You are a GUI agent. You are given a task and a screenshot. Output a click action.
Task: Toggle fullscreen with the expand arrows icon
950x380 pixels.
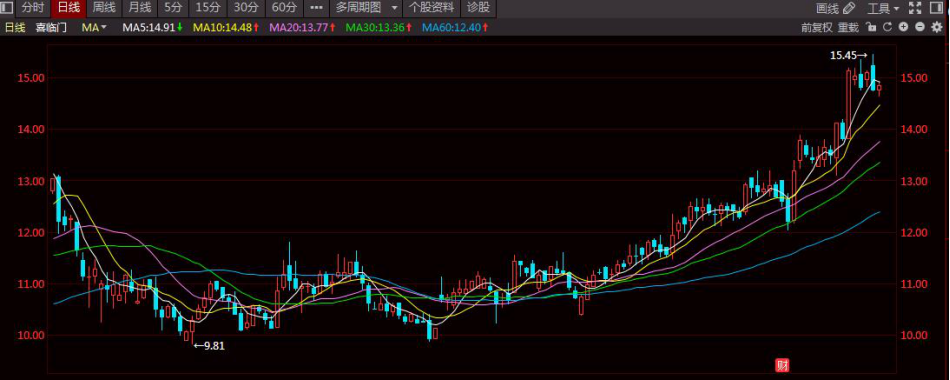(915, 8)
